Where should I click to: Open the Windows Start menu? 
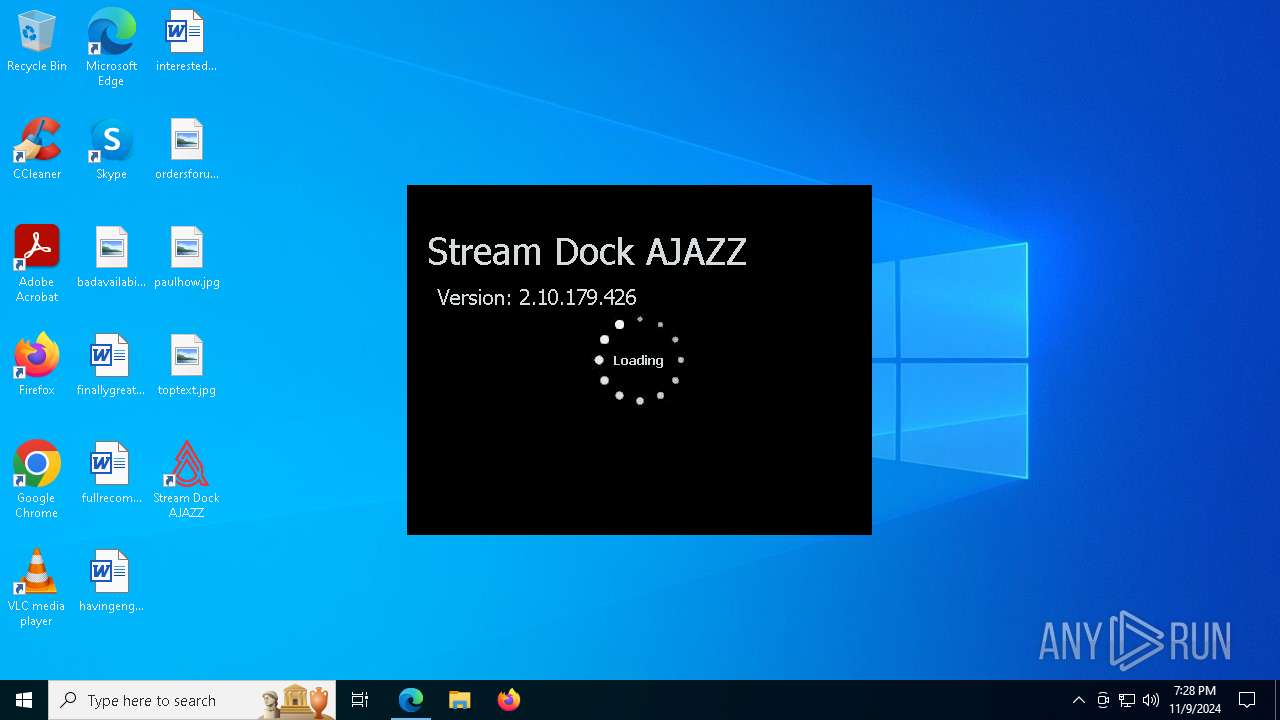(x=24, y=700)
